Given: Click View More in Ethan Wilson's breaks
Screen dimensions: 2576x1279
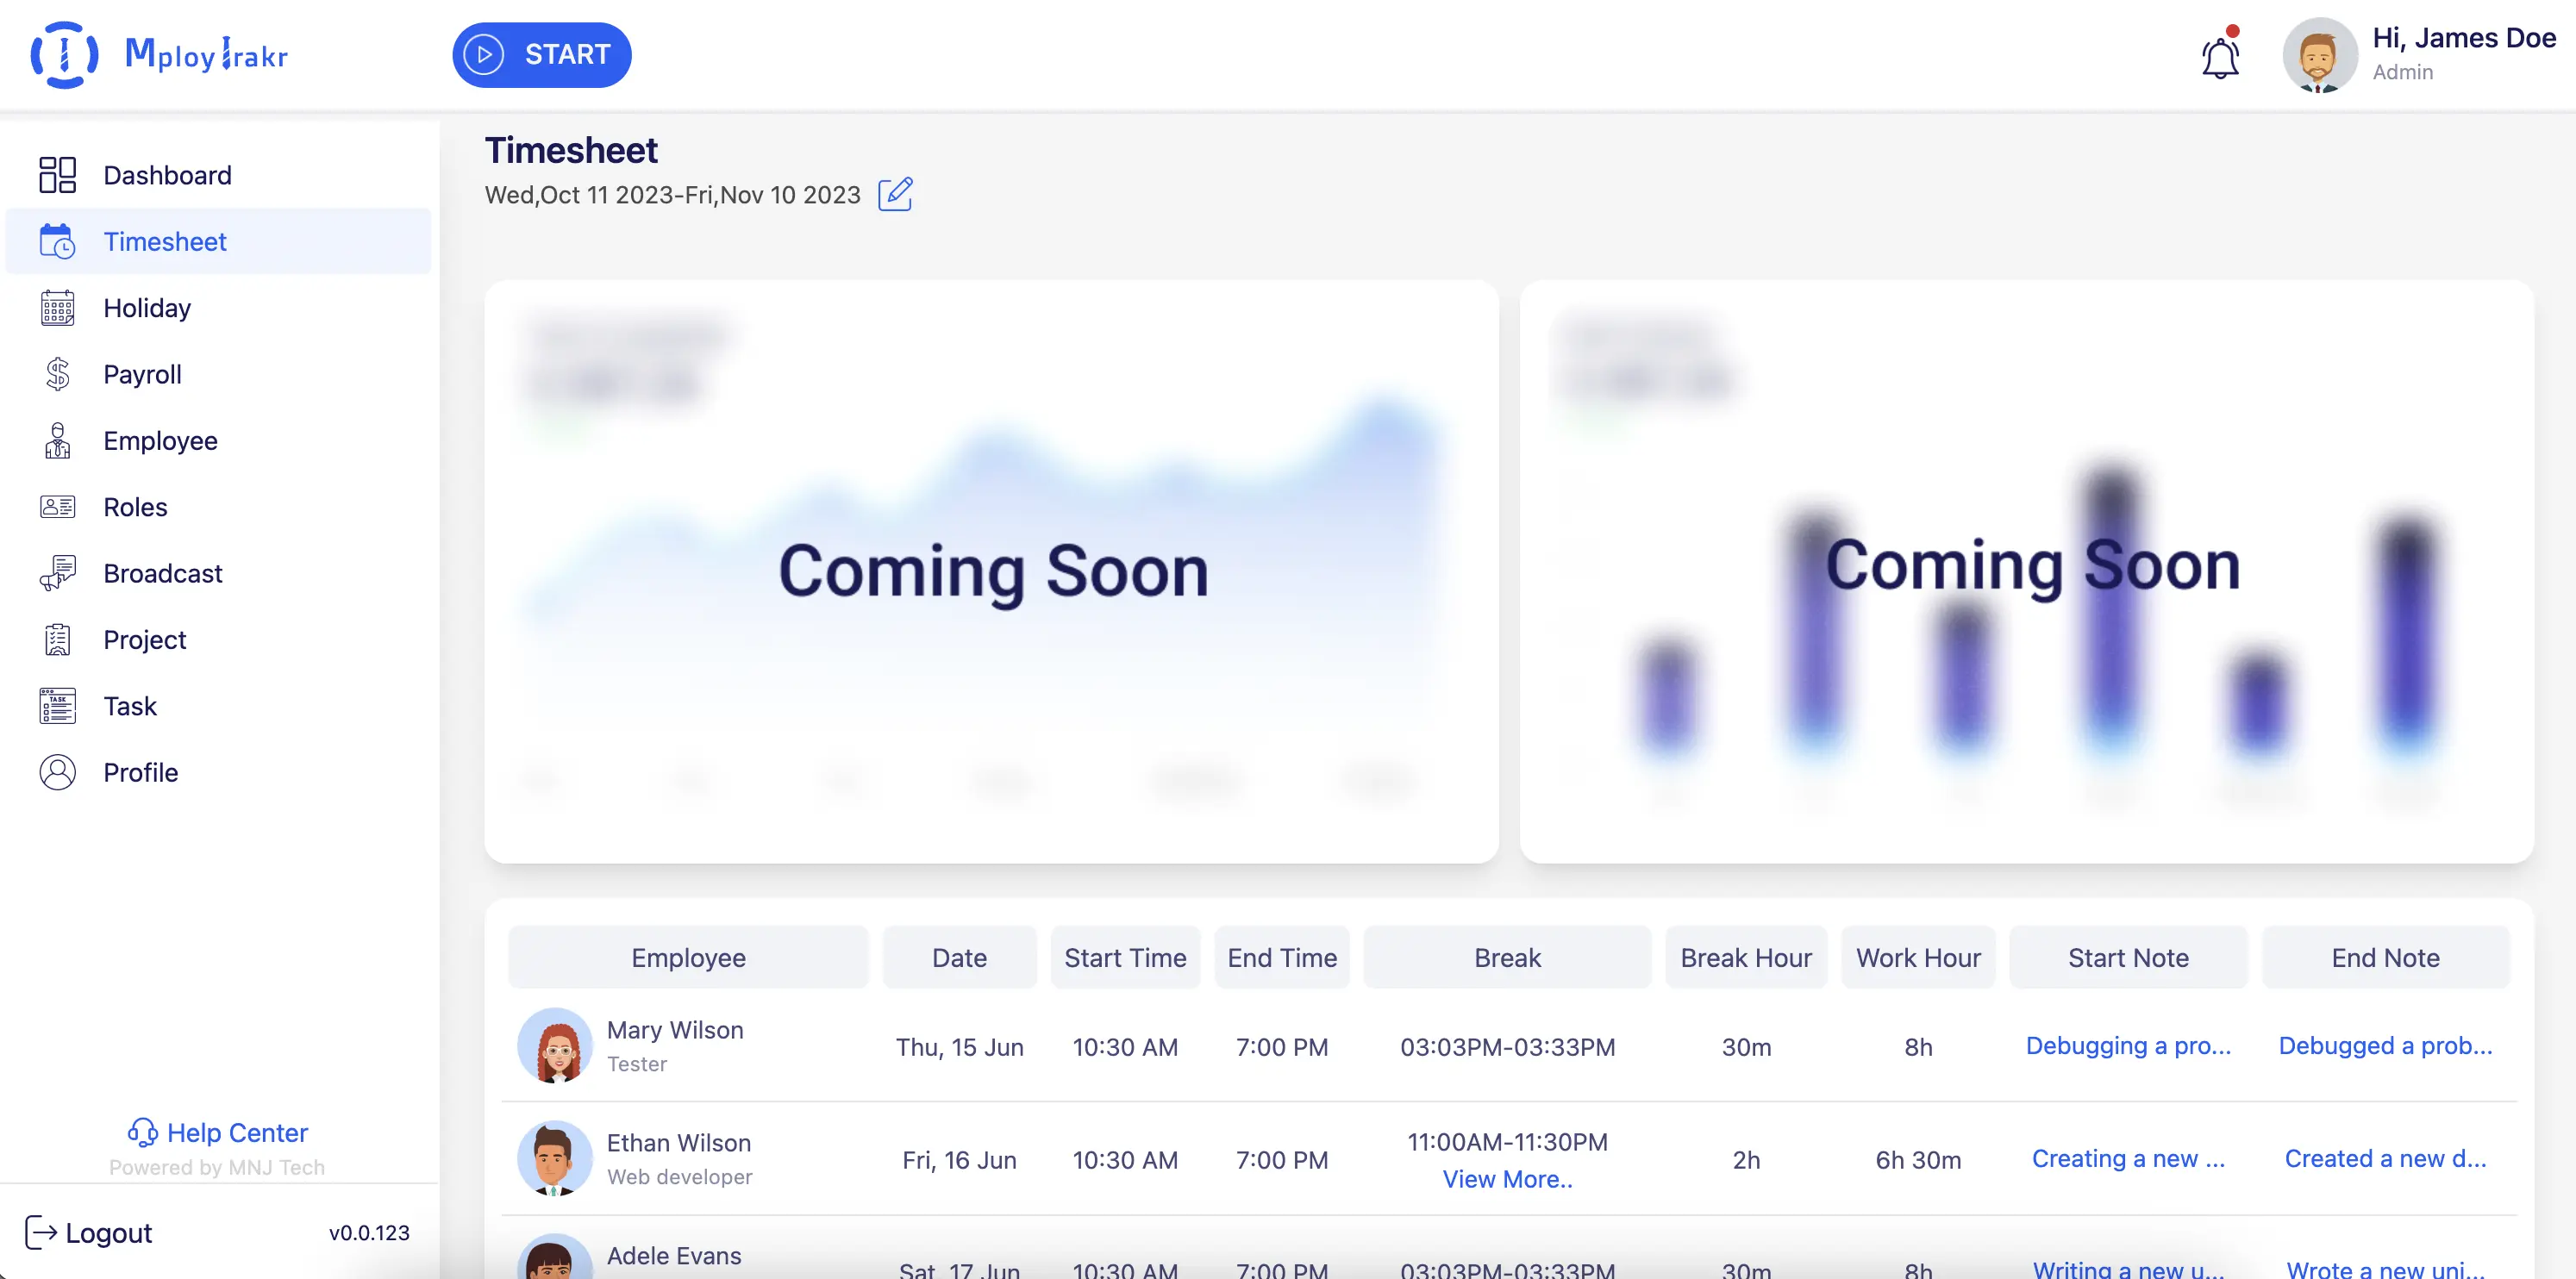Looking at the screenshot, I should tap(1507, 1179).
